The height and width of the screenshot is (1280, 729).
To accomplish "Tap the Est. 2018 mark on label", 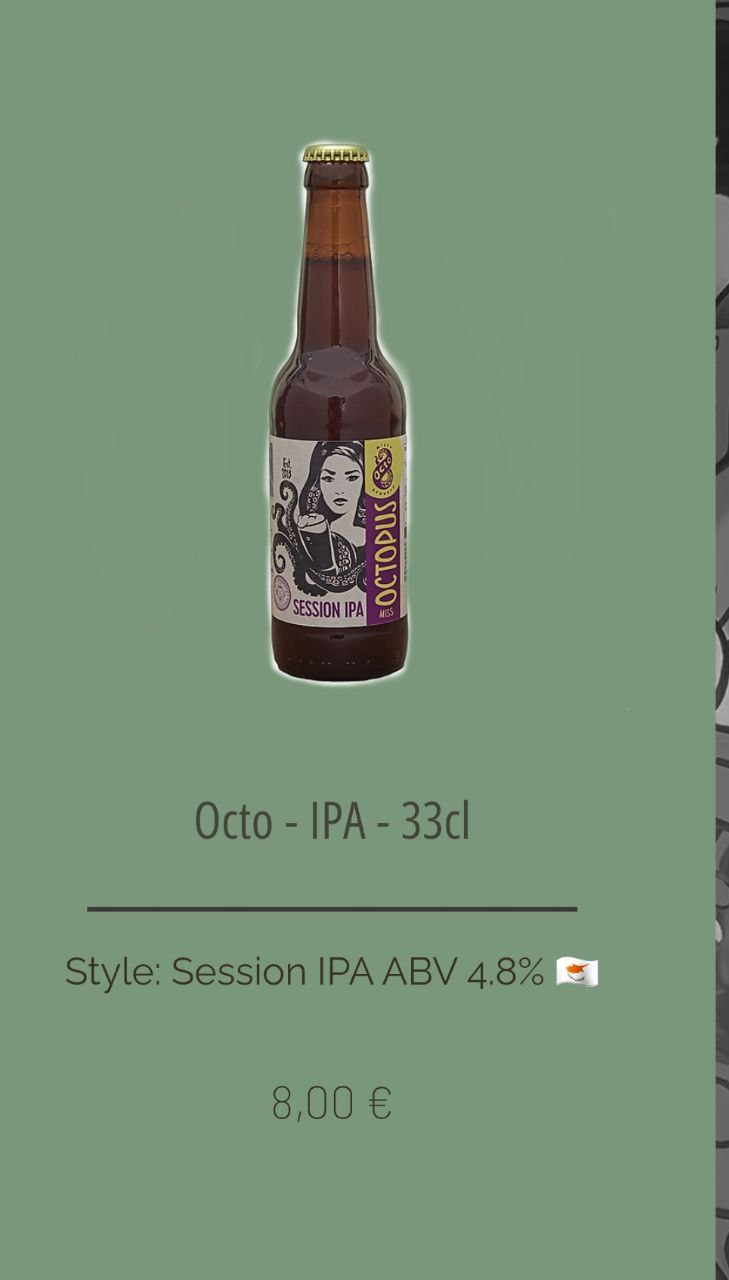I will click(286, 468).
